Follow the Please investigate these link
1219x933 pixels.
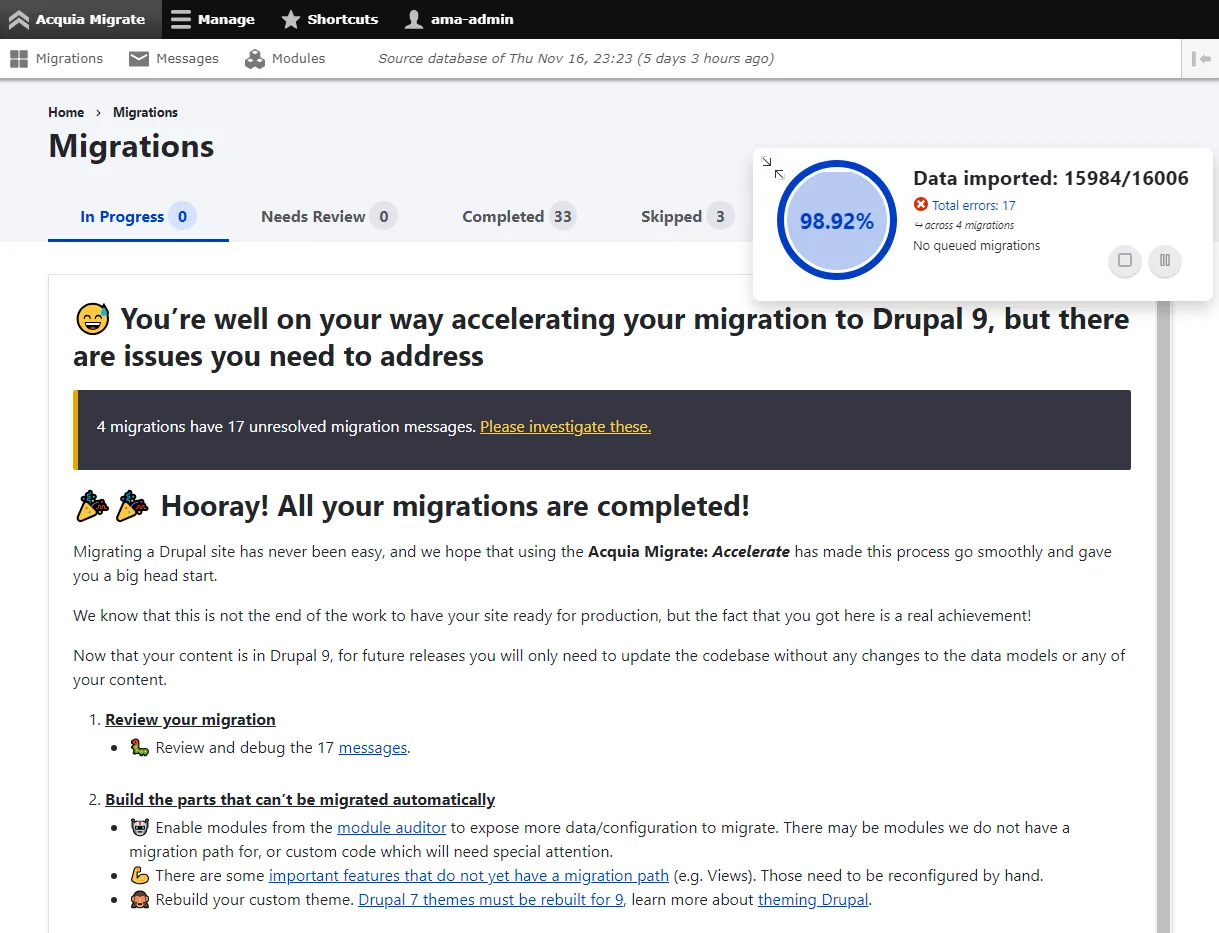pyautogui.click(x=565, y=426)
